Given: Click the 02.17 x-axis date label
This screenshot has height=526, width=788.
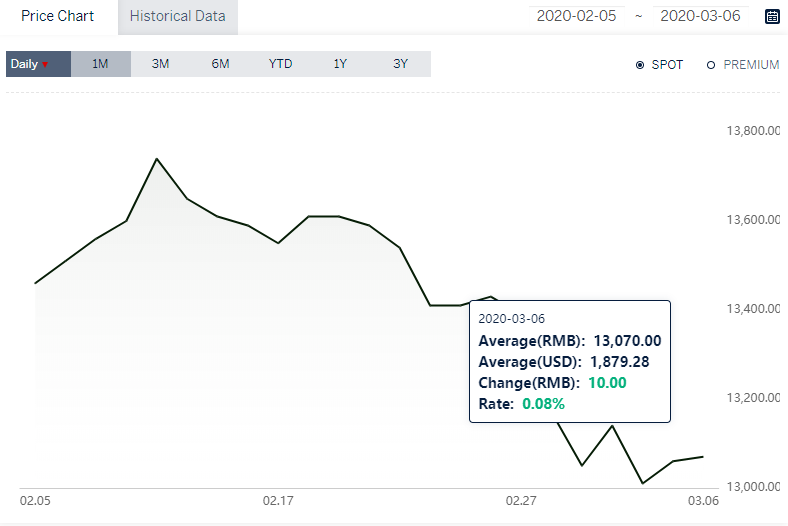Looking at the screenshot, I should [x=278, y=501].
